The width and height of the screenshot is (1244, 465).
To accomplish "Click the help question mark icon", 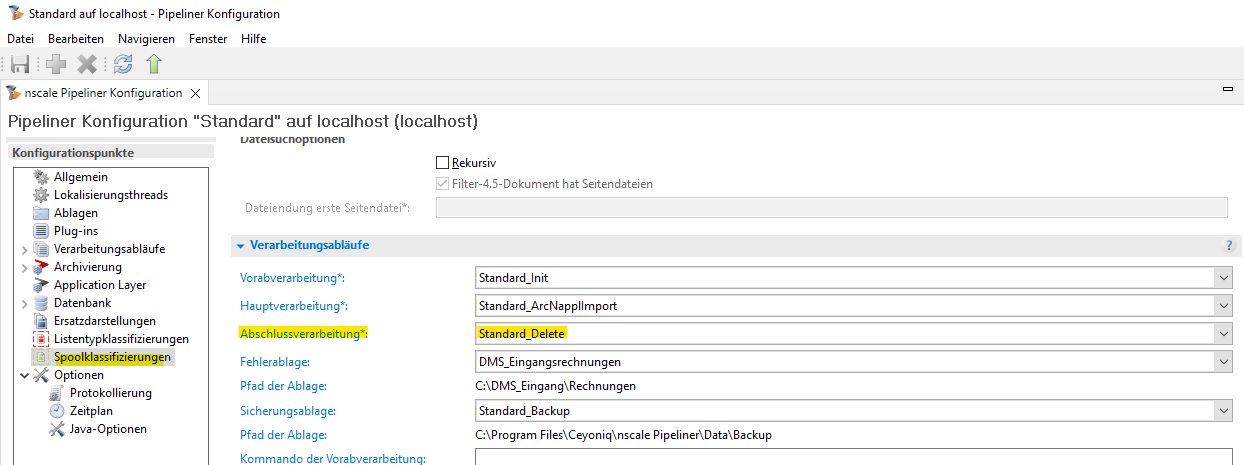I will [x=1229, y=245].
